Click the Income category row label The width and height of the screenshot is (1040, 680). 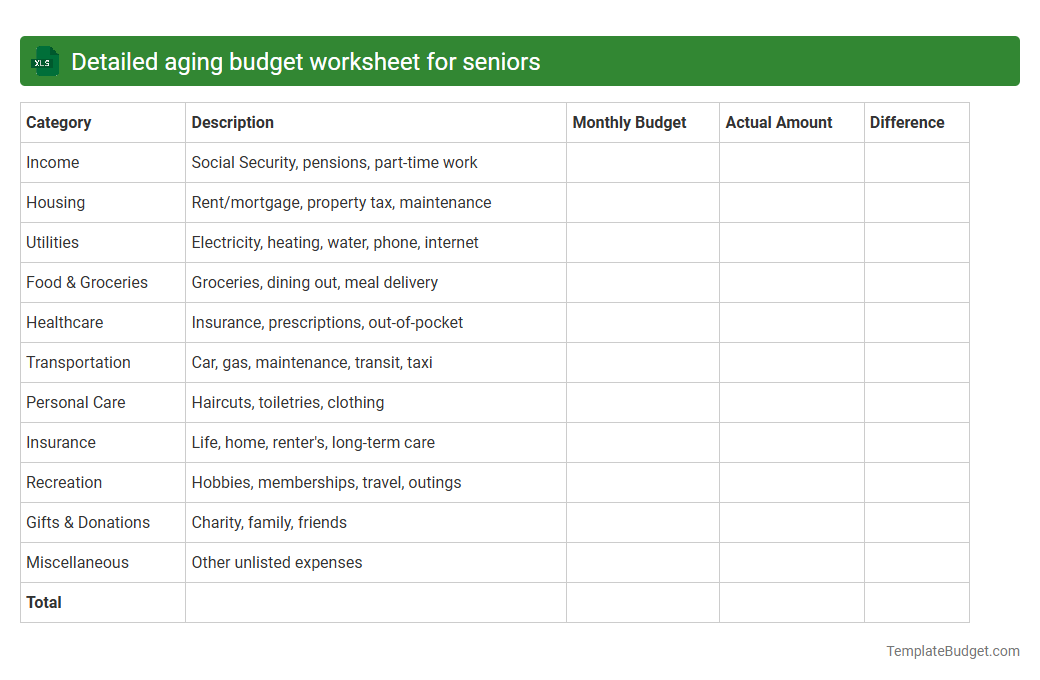[x=53, y=162]
